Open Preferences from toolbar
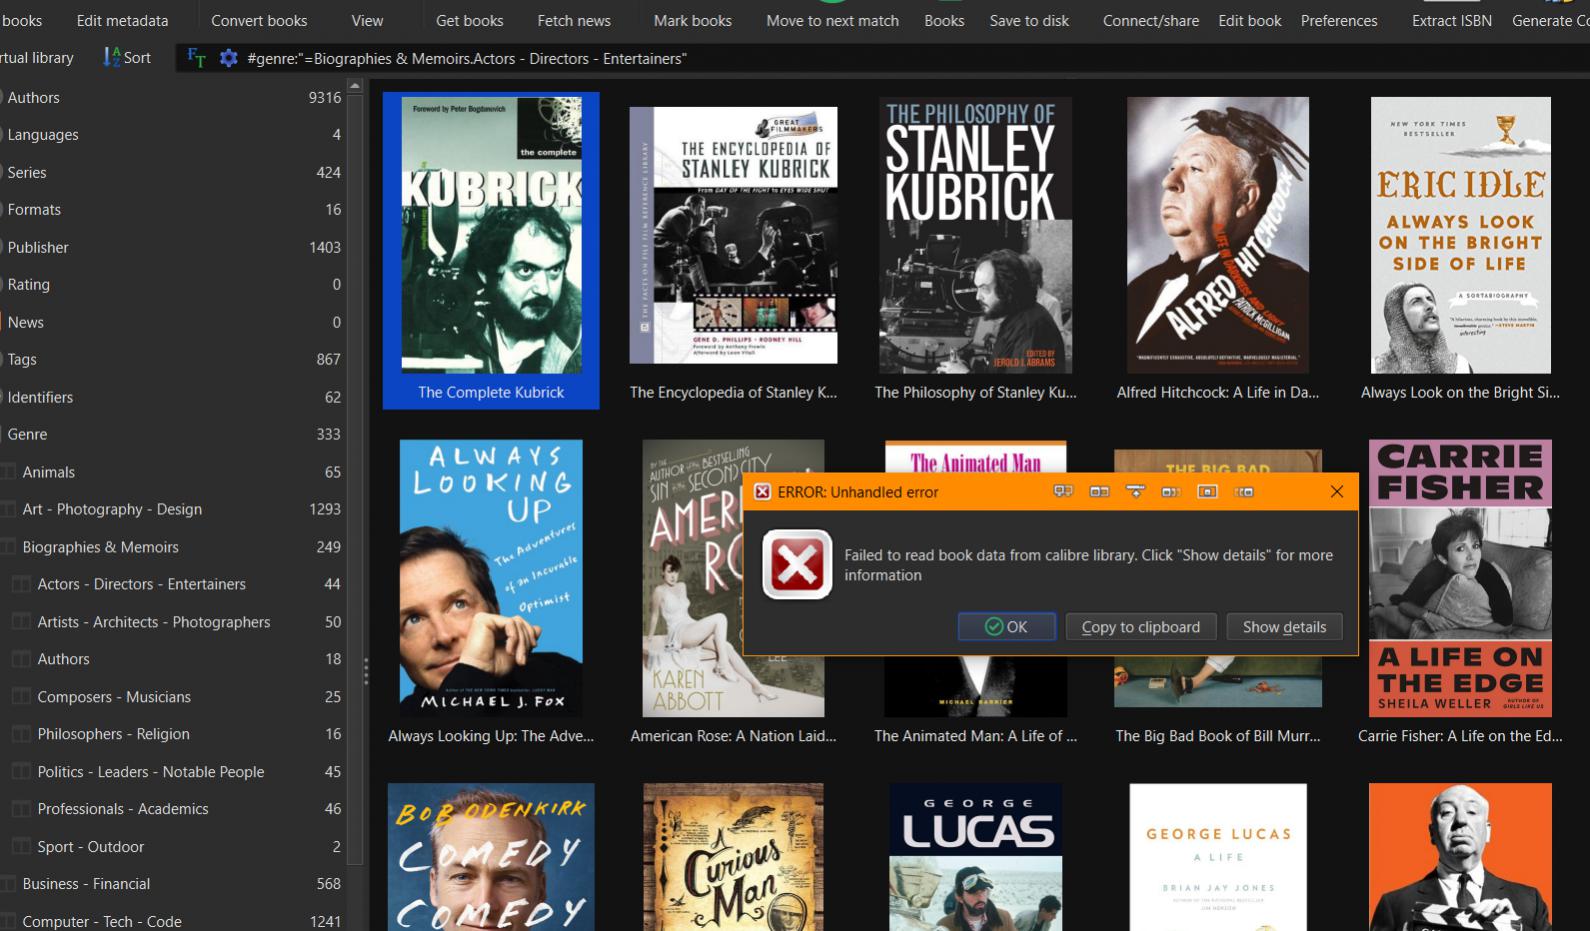The width and height of the screenshot is (1590, 931). coord(1339,20)
